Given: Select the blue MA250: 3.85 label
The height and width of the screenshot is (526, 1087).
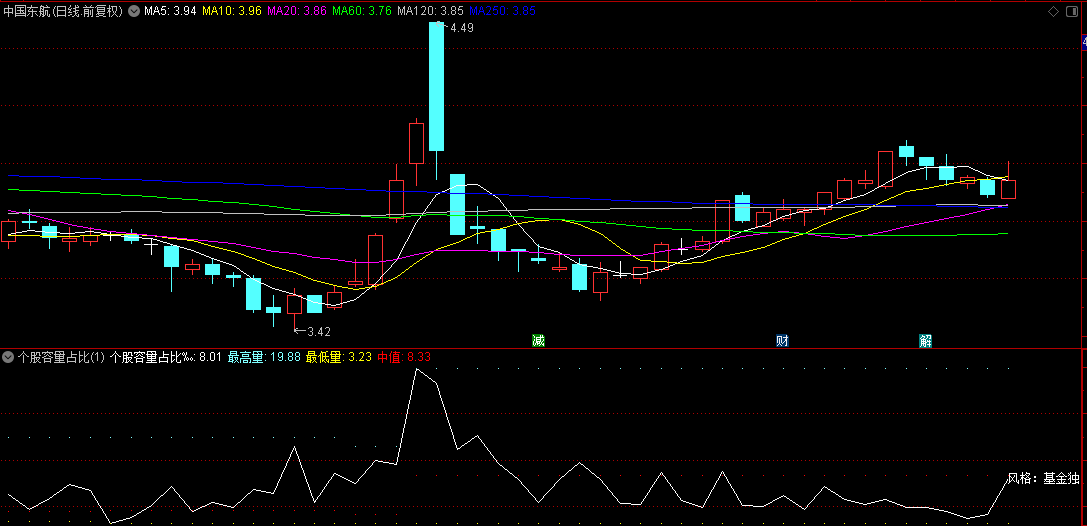Looking at the screenshot, I should pyautogui.click(x=503, y=11).
